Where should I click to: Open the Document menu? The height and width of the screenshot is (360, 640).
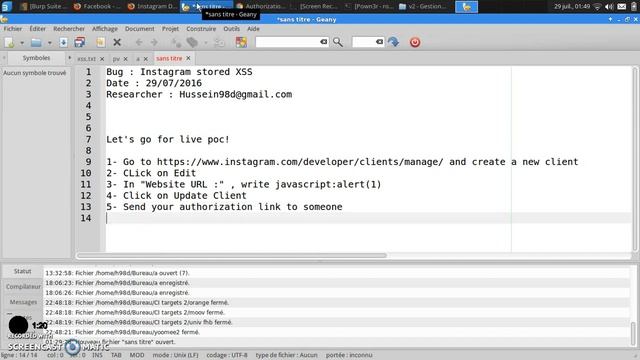tap(140, 29)
